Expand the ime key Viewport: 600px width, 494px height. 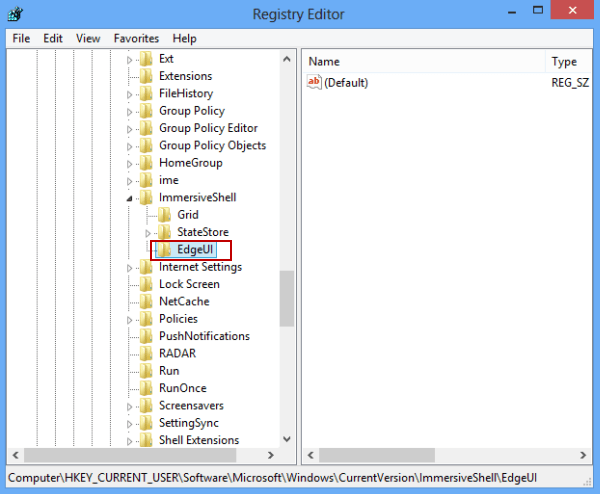click(x=129, y=181)
